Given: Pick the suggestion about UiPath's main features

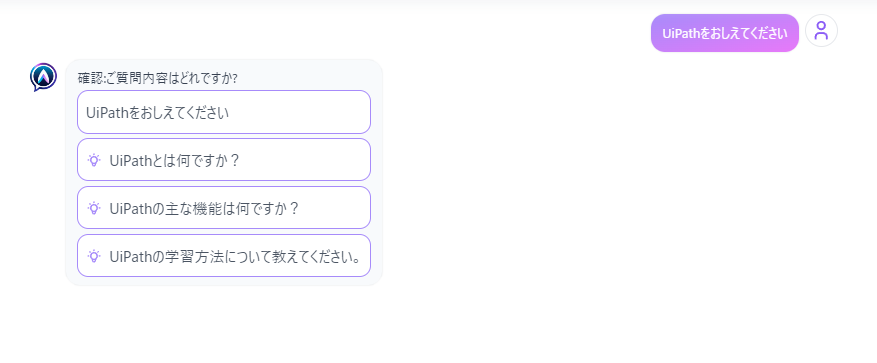Looking at the screenshot, I should [224, 208].
